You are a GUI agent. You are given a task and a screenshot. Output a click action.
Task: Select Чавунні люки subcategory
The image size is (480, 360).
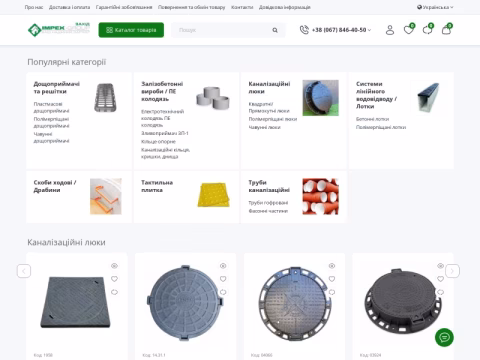[264, 127]
